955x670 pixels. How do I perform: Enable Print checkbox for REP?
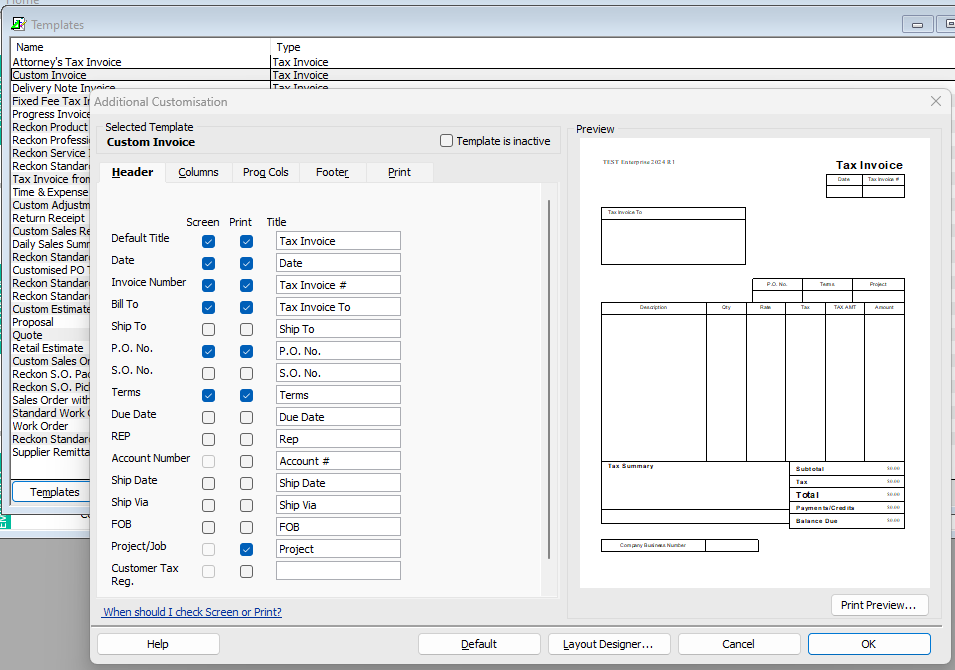tap(246, 439)
